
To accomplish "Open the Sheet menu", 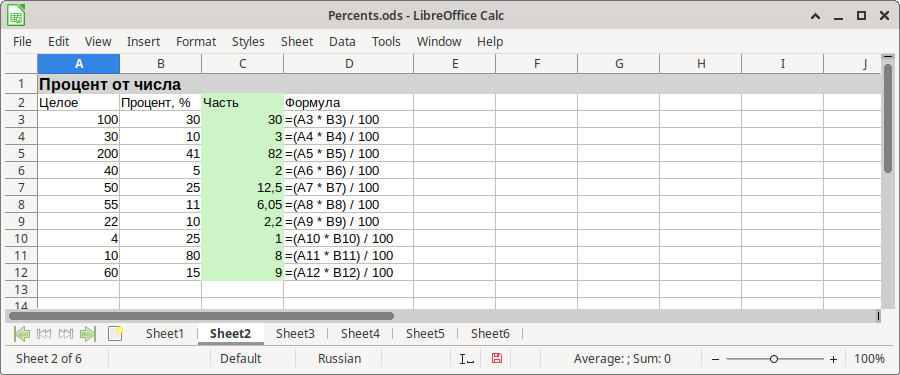I will click(297, 41).
